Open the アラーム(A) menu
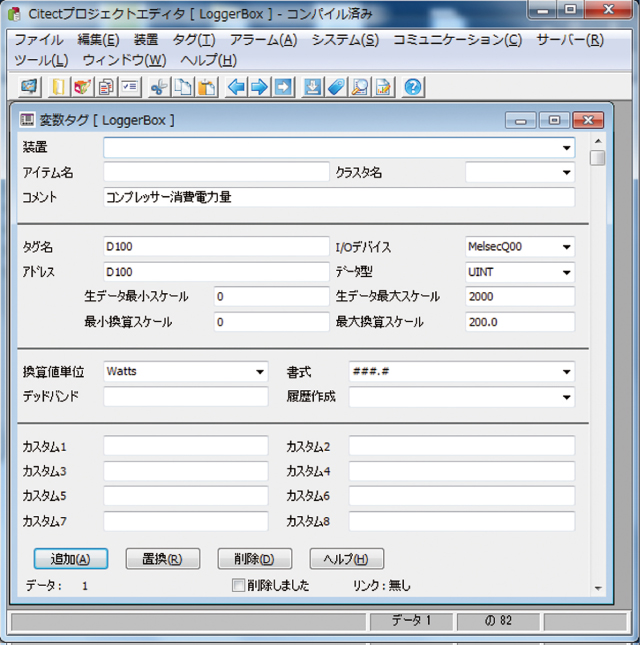Viewport: 640px width, 645px height. (x=263, y=40)
